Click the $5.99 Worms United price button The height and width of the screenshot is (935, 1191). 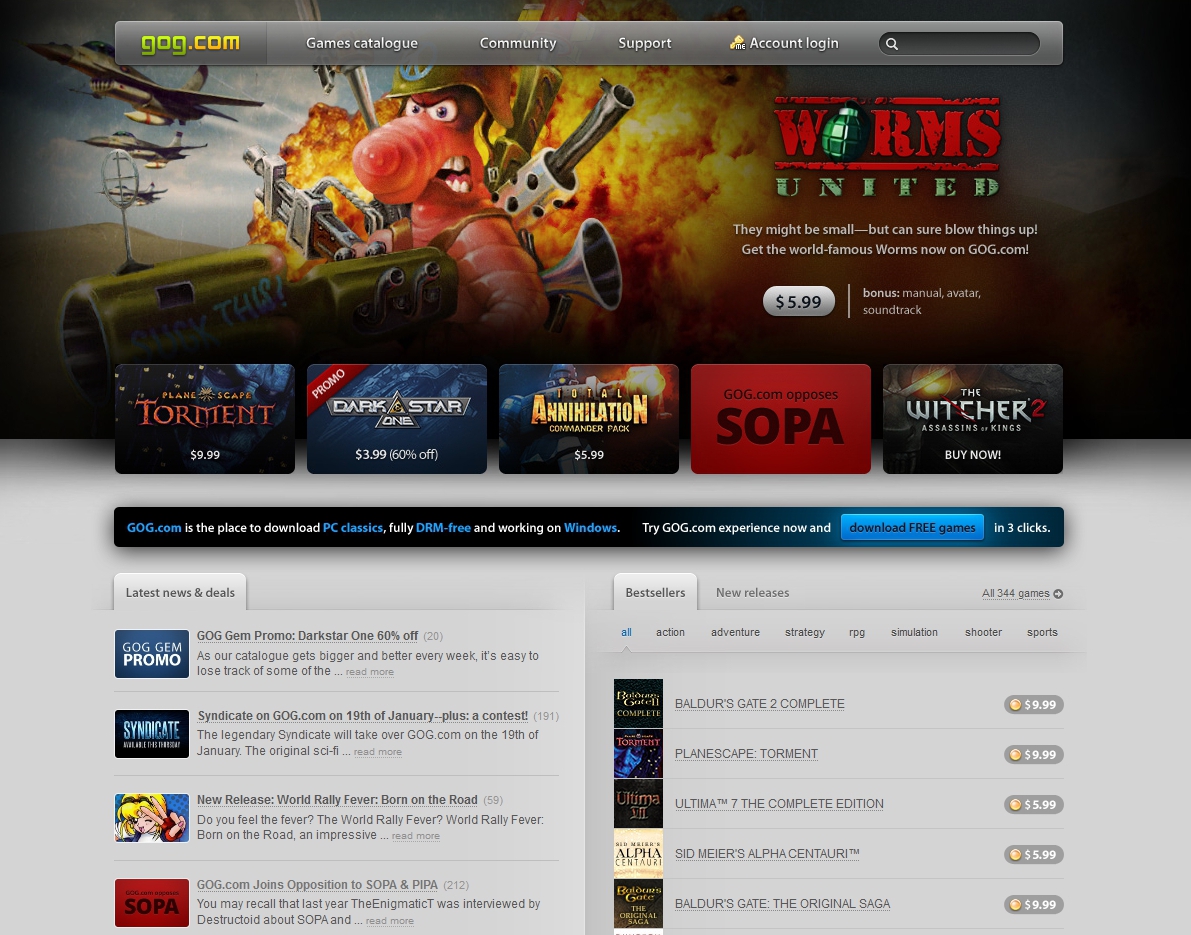coord(798,302)
